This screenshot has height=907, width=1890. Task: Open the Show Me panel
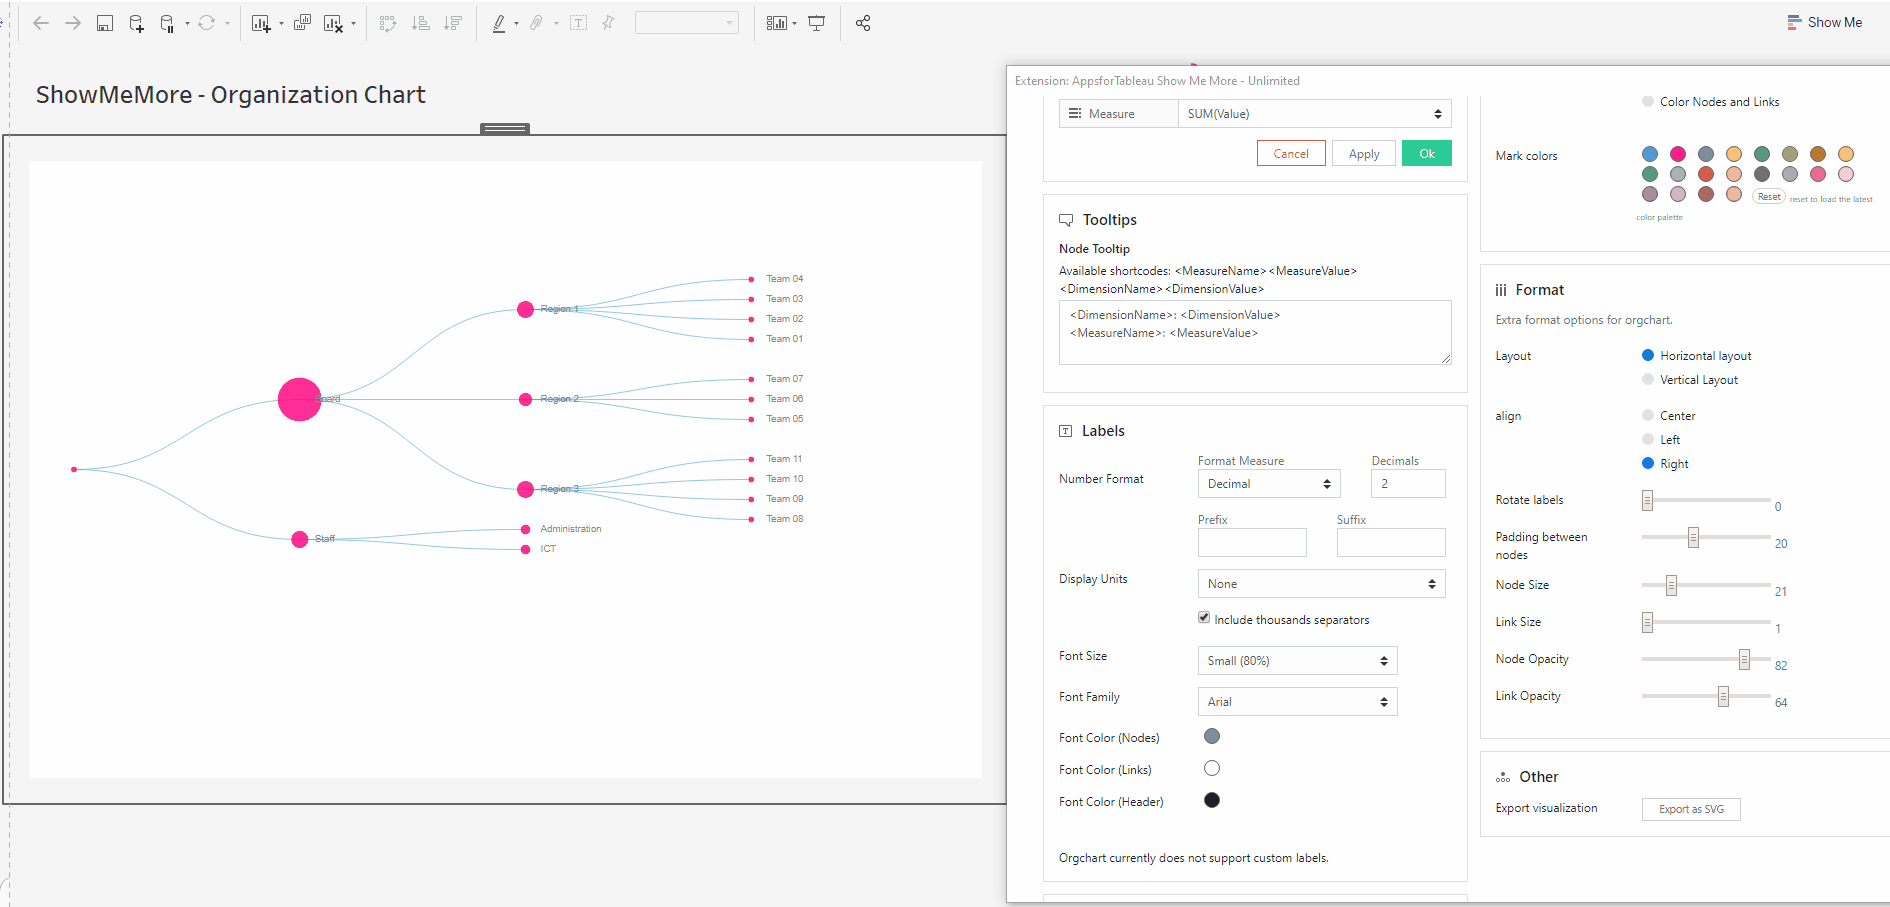click(1825, 22)
